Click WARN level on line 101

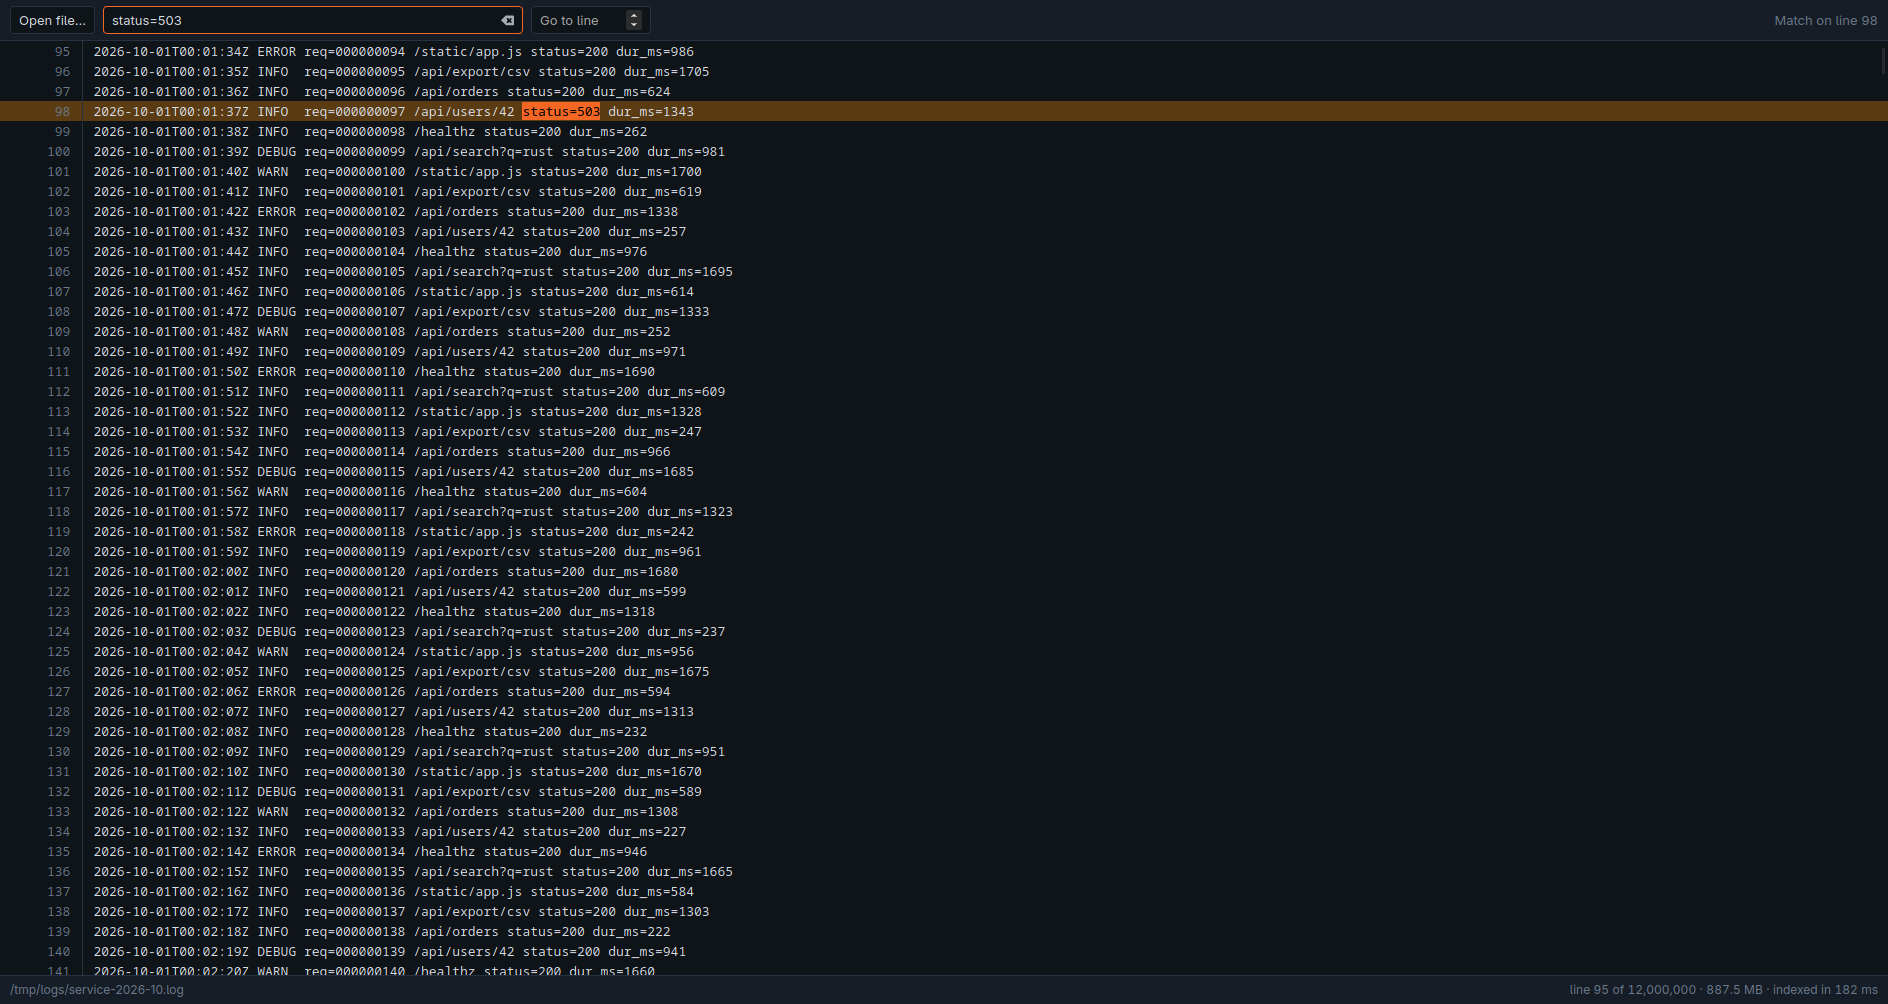pyautogui.click(x=273, y=172)
